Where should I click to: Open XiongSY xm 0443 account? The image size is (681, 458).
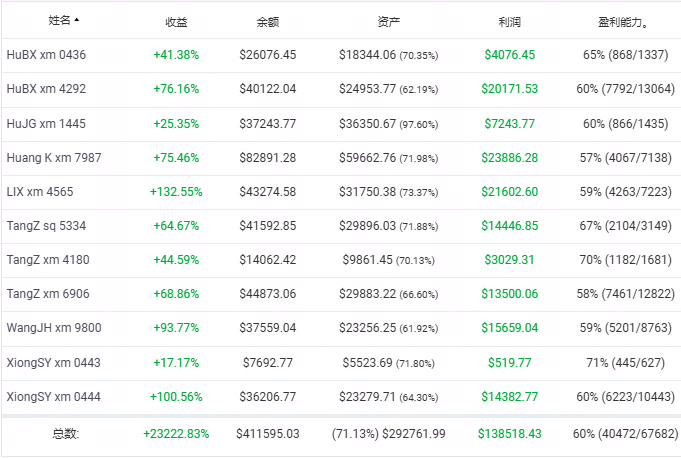(x=53, y=362)
